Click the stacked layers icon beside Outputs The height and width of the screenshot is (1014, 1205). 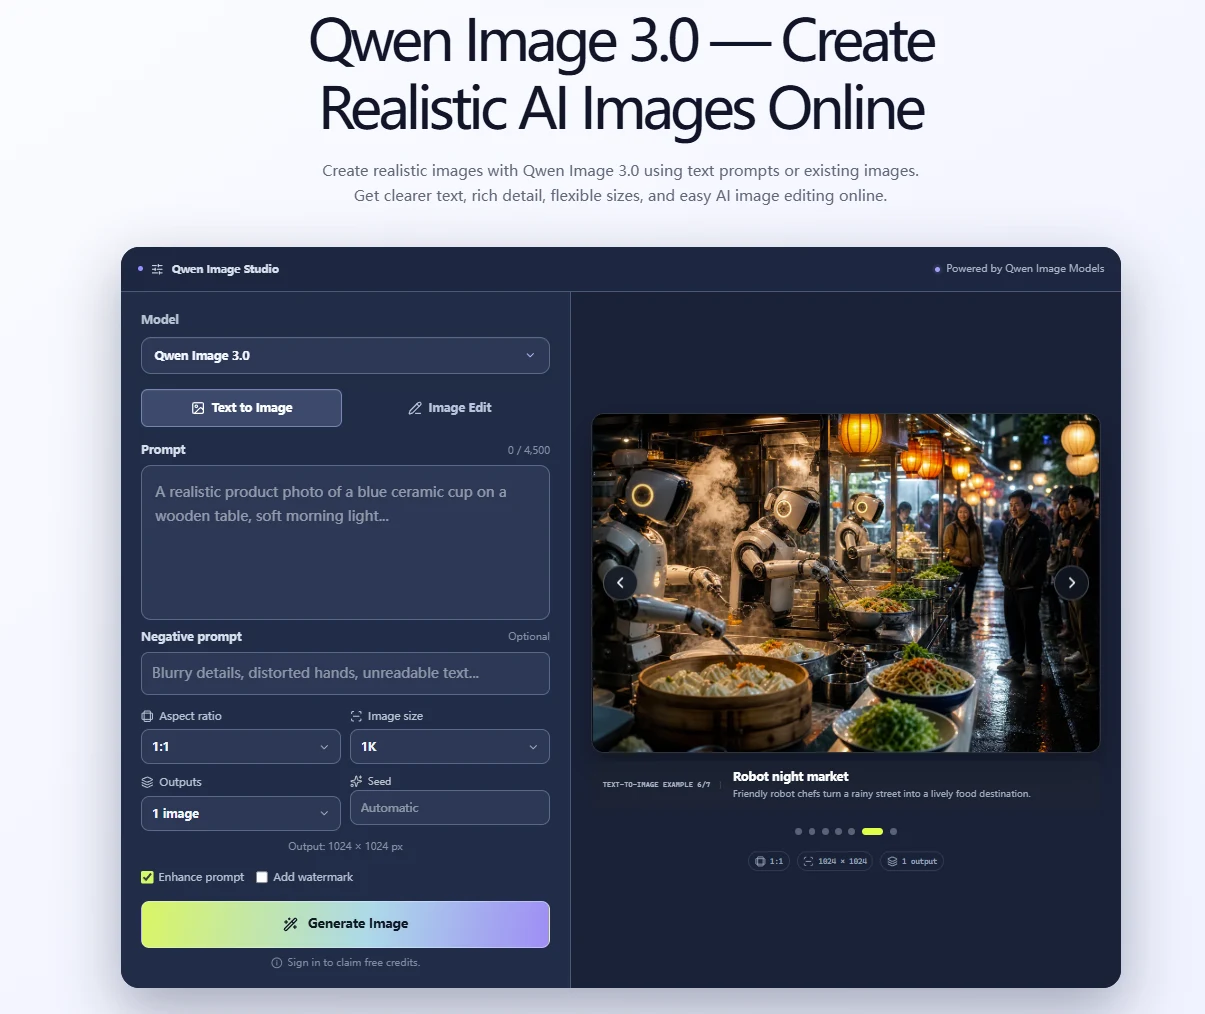pyautogui.click(x=147, y=782)
